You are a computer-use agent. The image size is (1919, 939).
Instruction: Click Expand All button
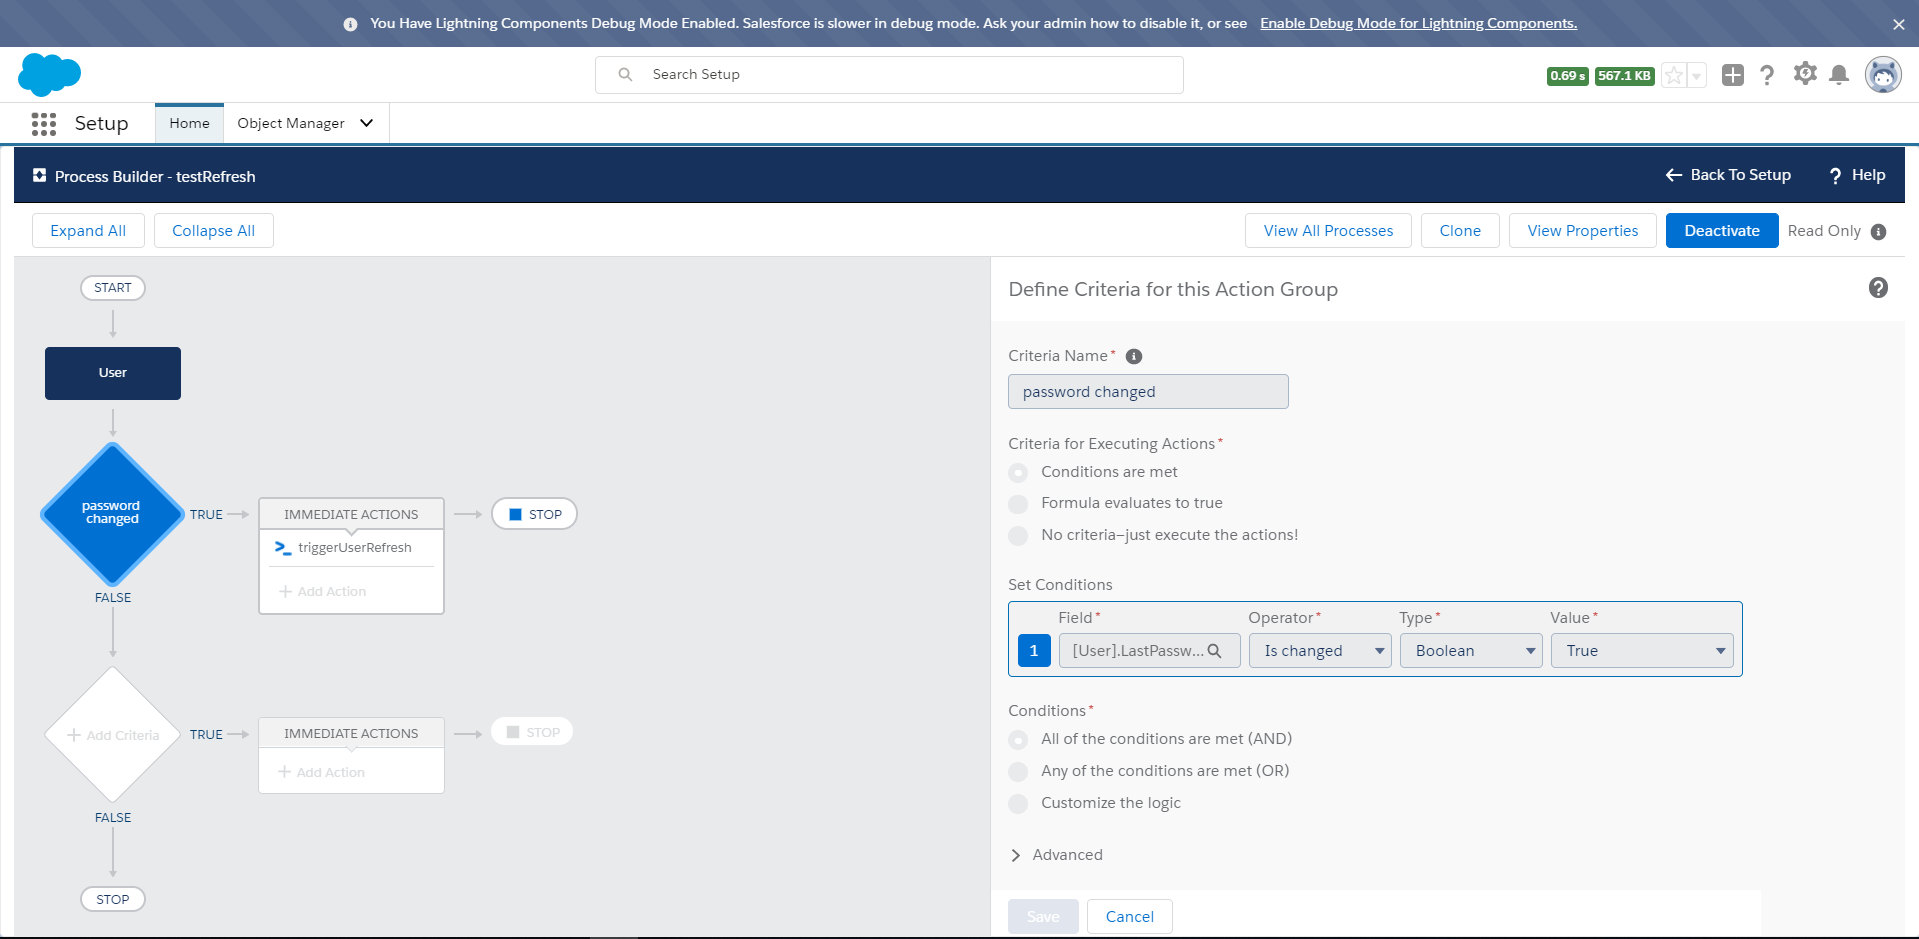pos(88,231)
